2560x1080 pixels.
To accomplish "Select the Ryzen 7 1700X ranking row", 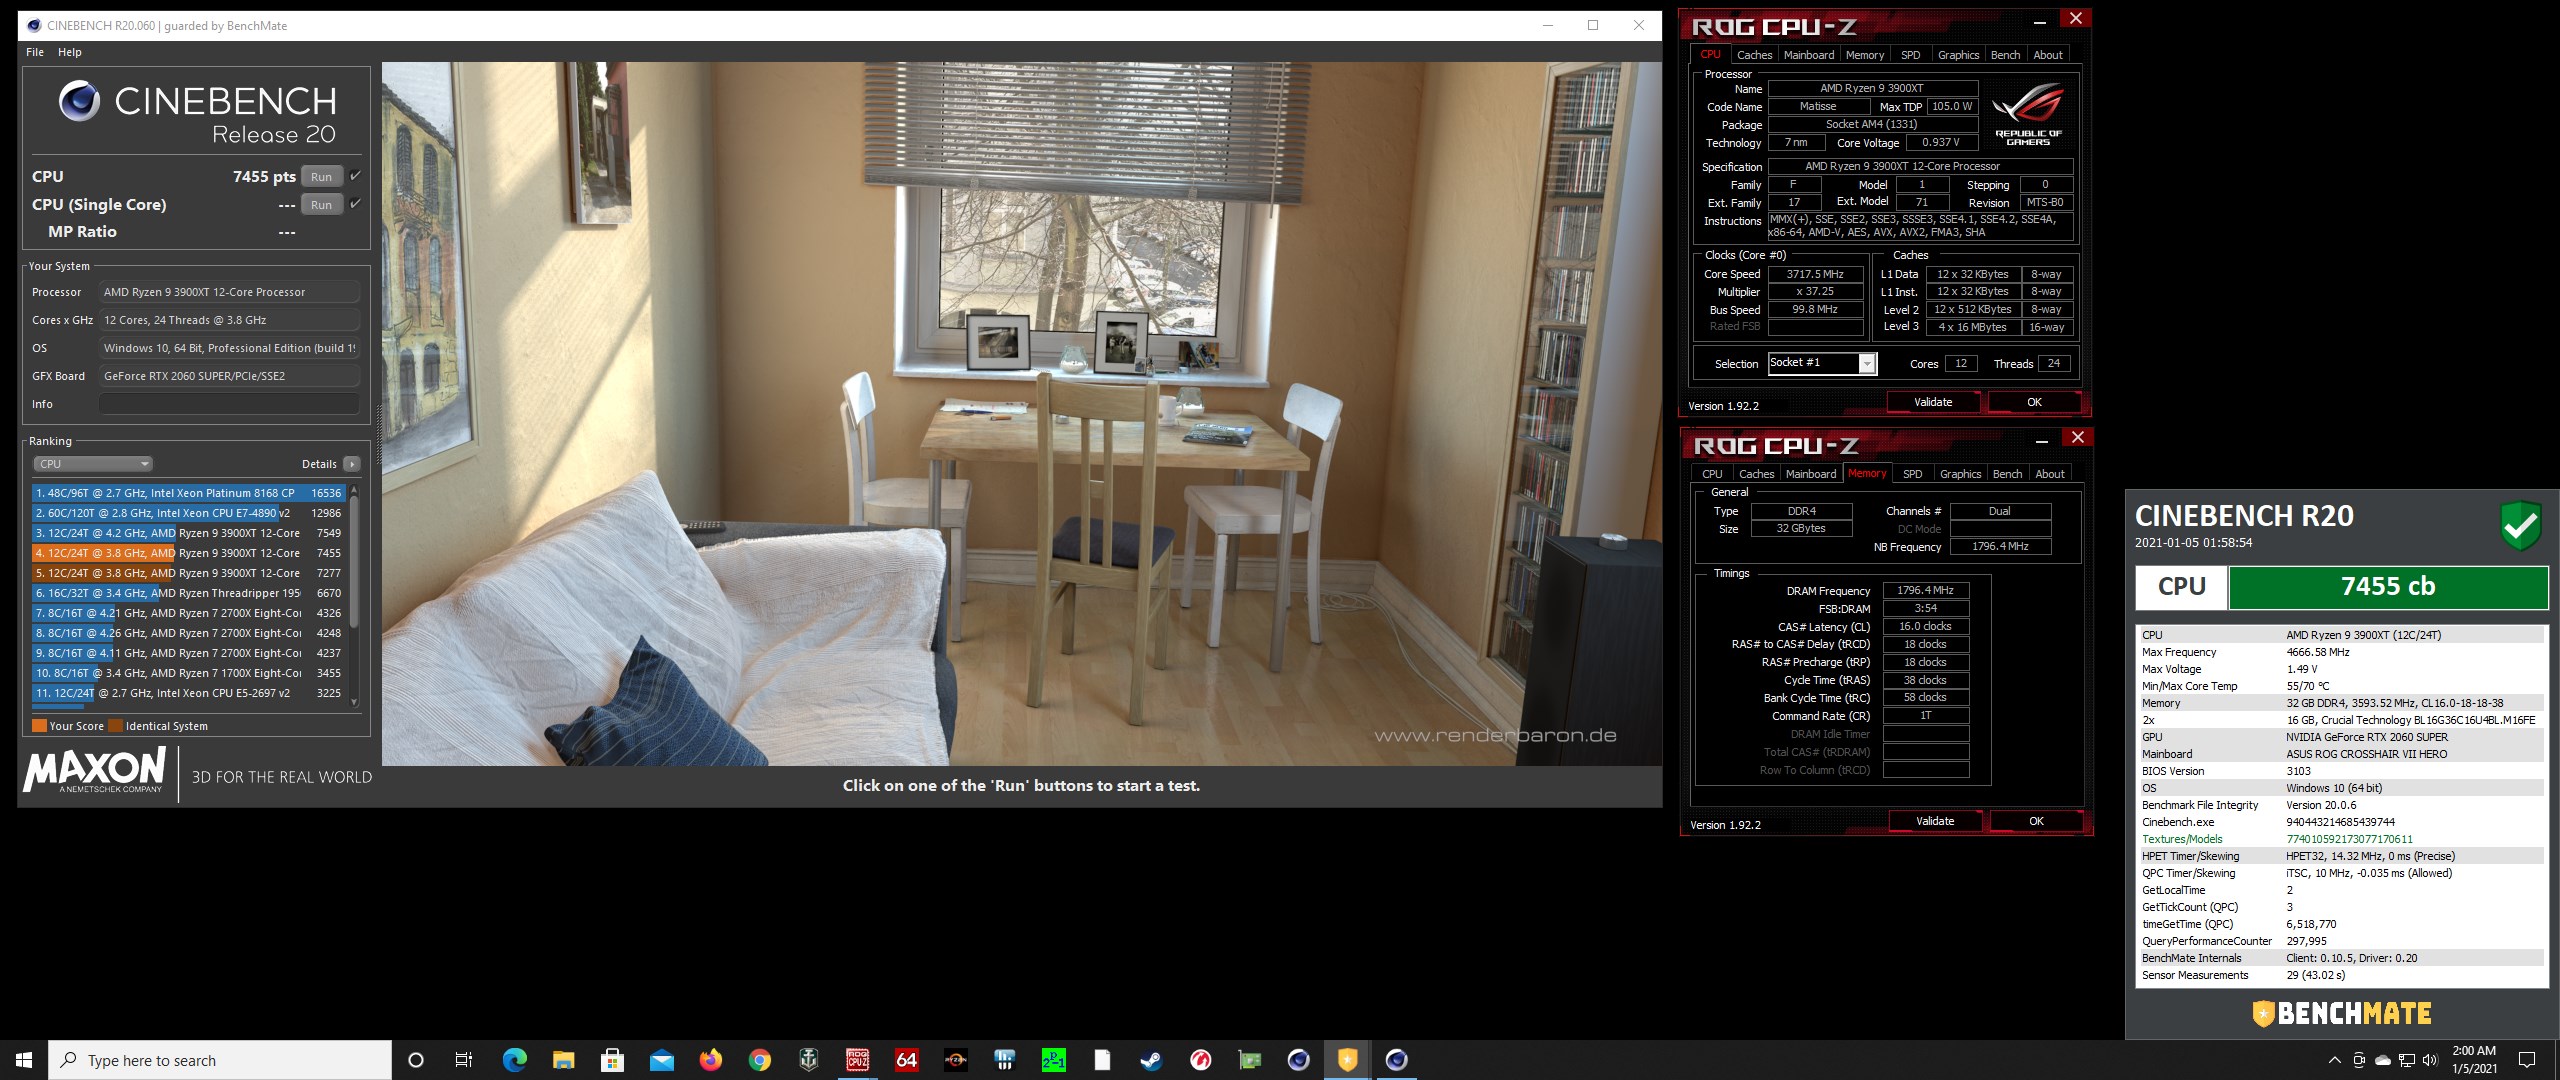I will click(188, 673).
